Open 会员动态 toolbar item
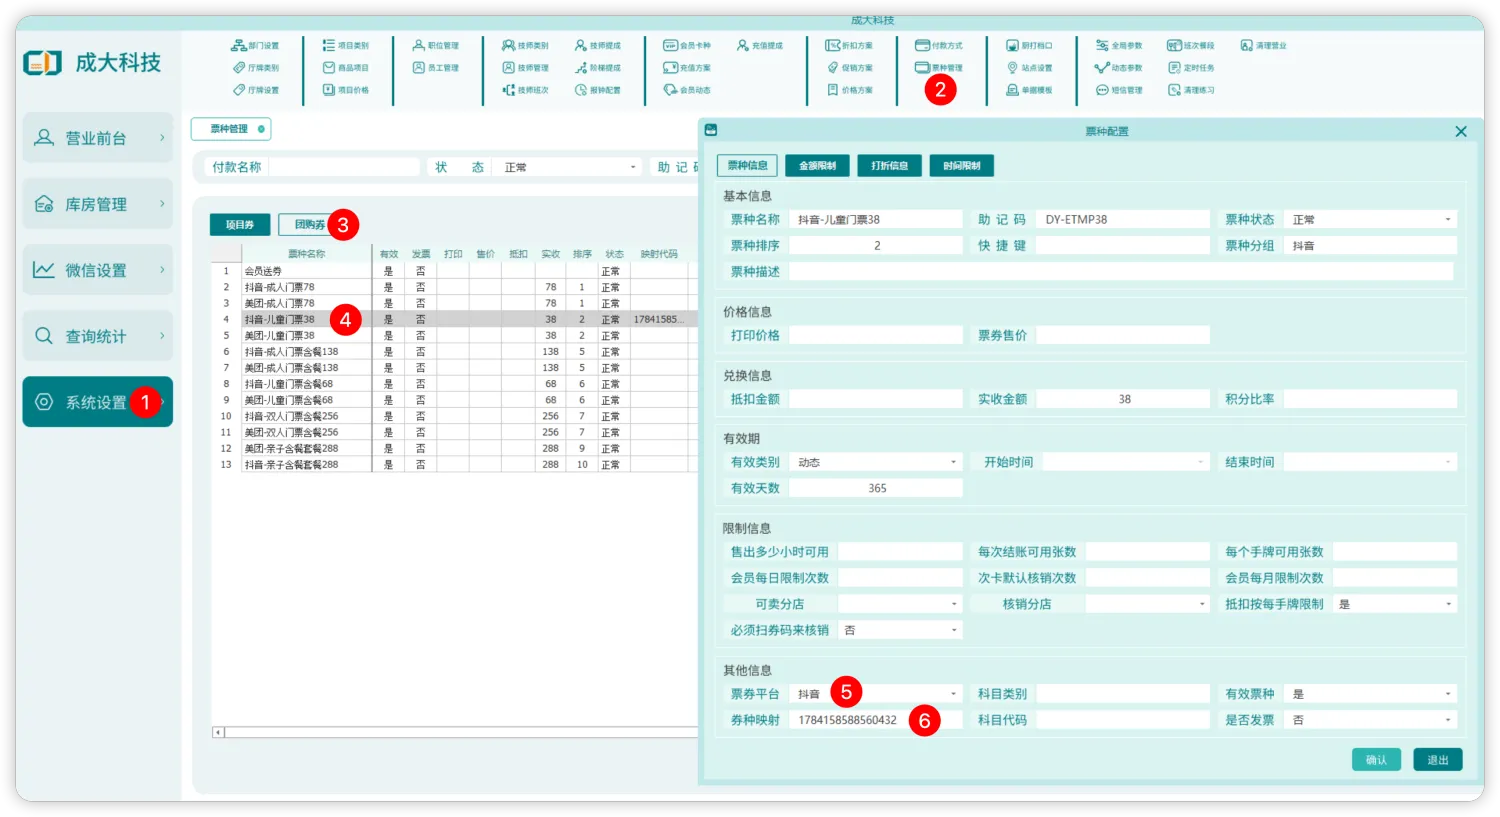1500x817 pixels. click(x=687, y=90)
